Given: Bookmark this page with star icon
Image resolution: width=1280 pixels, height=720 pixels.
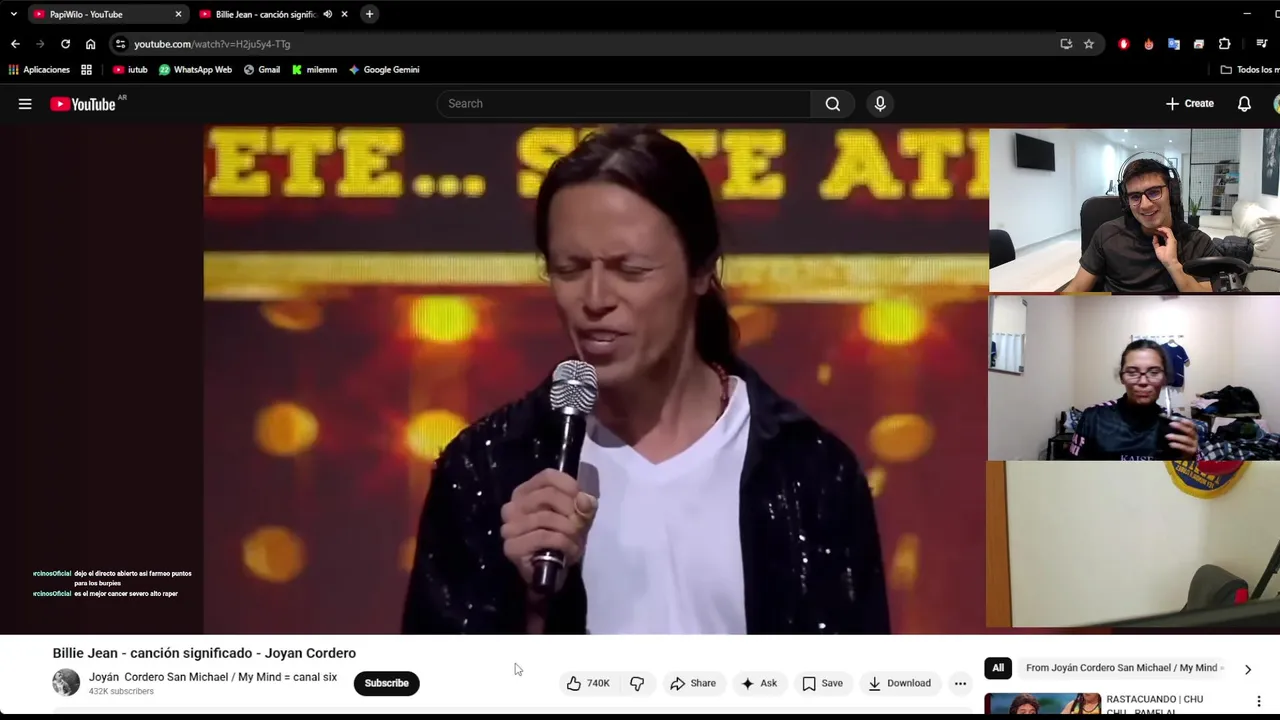Looking at the screenshot, I should click(1089, 44).
